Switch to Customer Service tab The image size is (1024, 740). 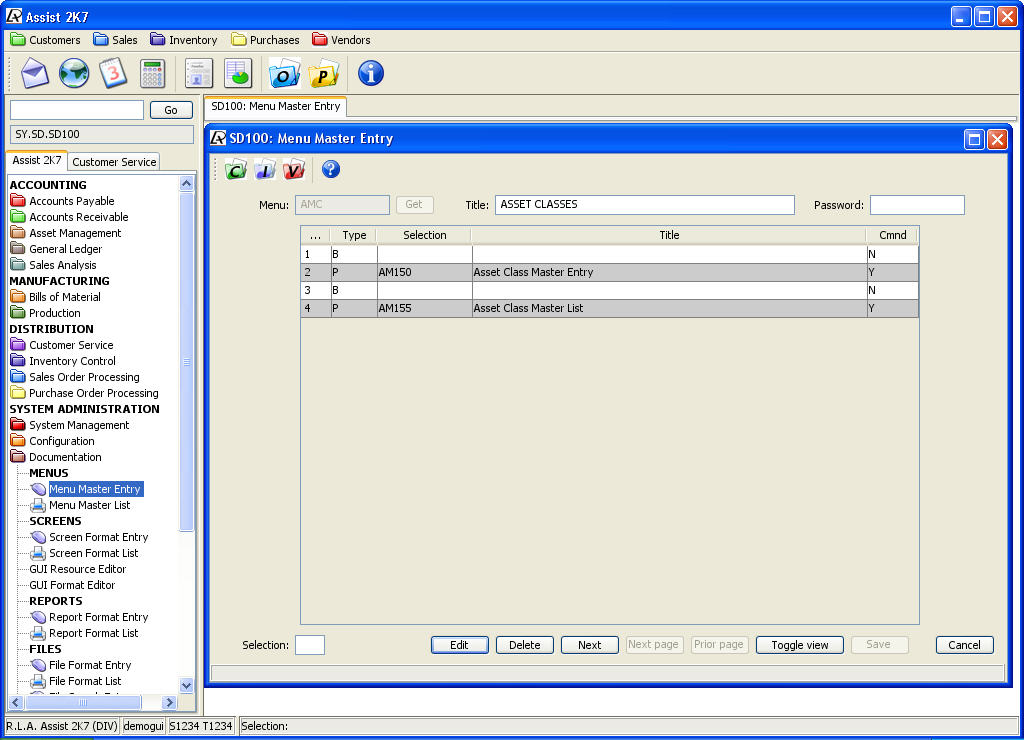[x=114, y=162]
